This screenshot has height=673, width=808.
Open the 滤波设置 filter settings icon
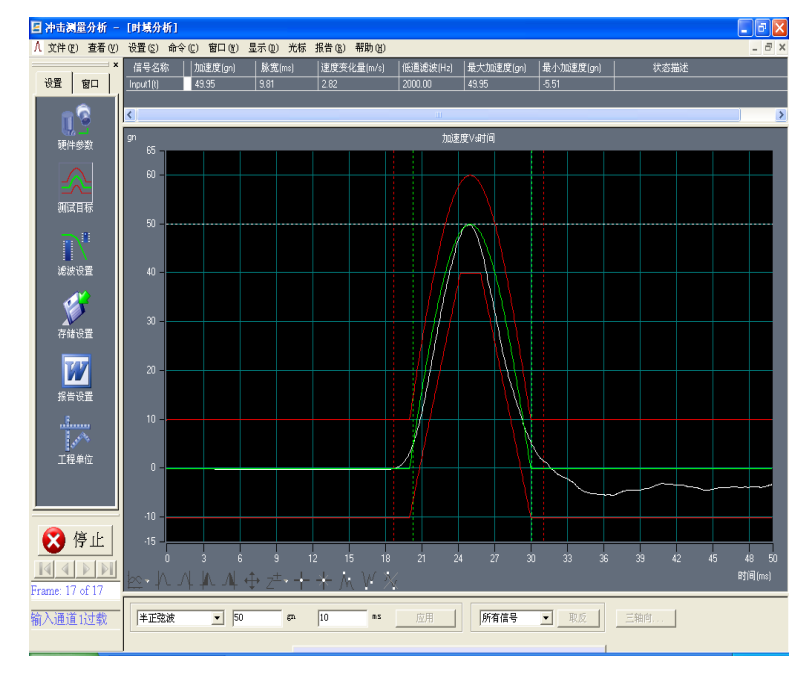point(75,246)
